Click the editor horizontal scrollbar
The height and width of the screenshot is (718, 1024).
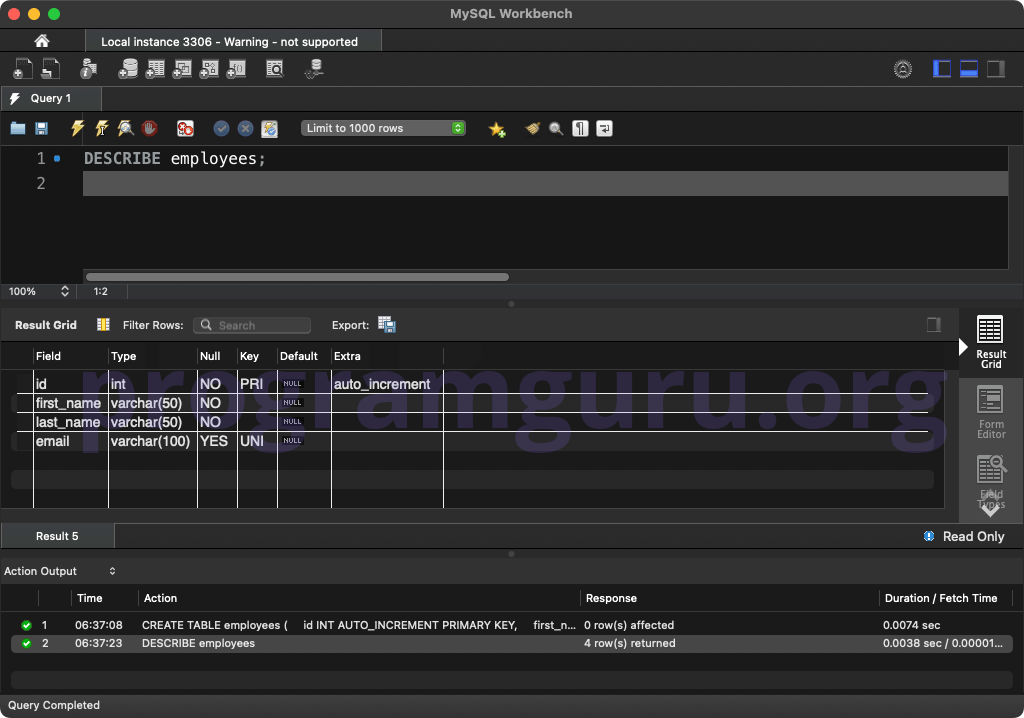(x=297, y=277)
